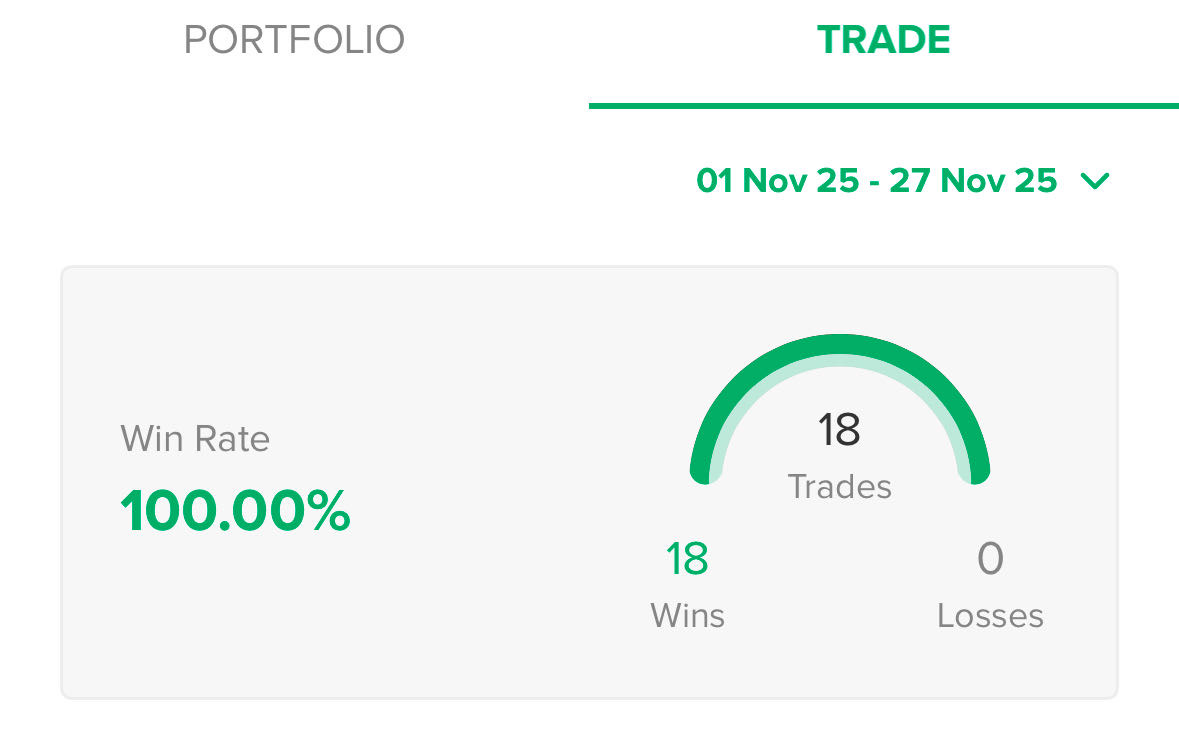Select the 18 count in gauge center
Screen dimensions: 1179x733
click(839, 430)
